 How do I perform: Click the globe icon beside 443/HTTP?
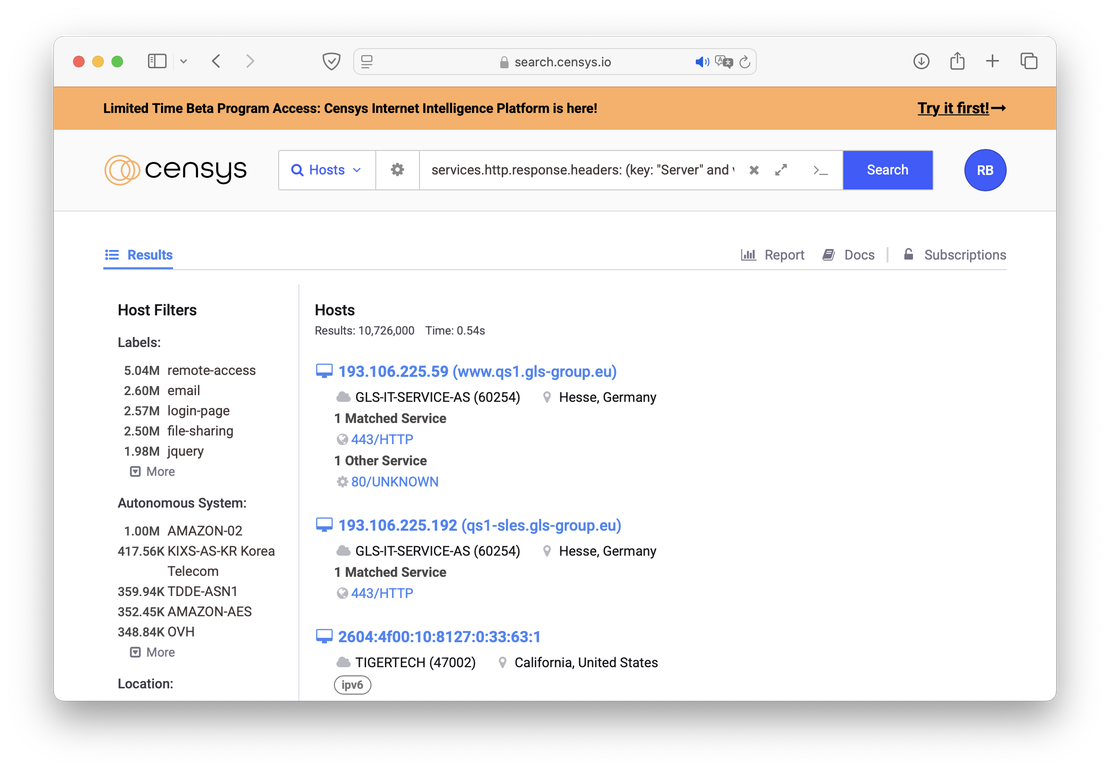(344, 439)
